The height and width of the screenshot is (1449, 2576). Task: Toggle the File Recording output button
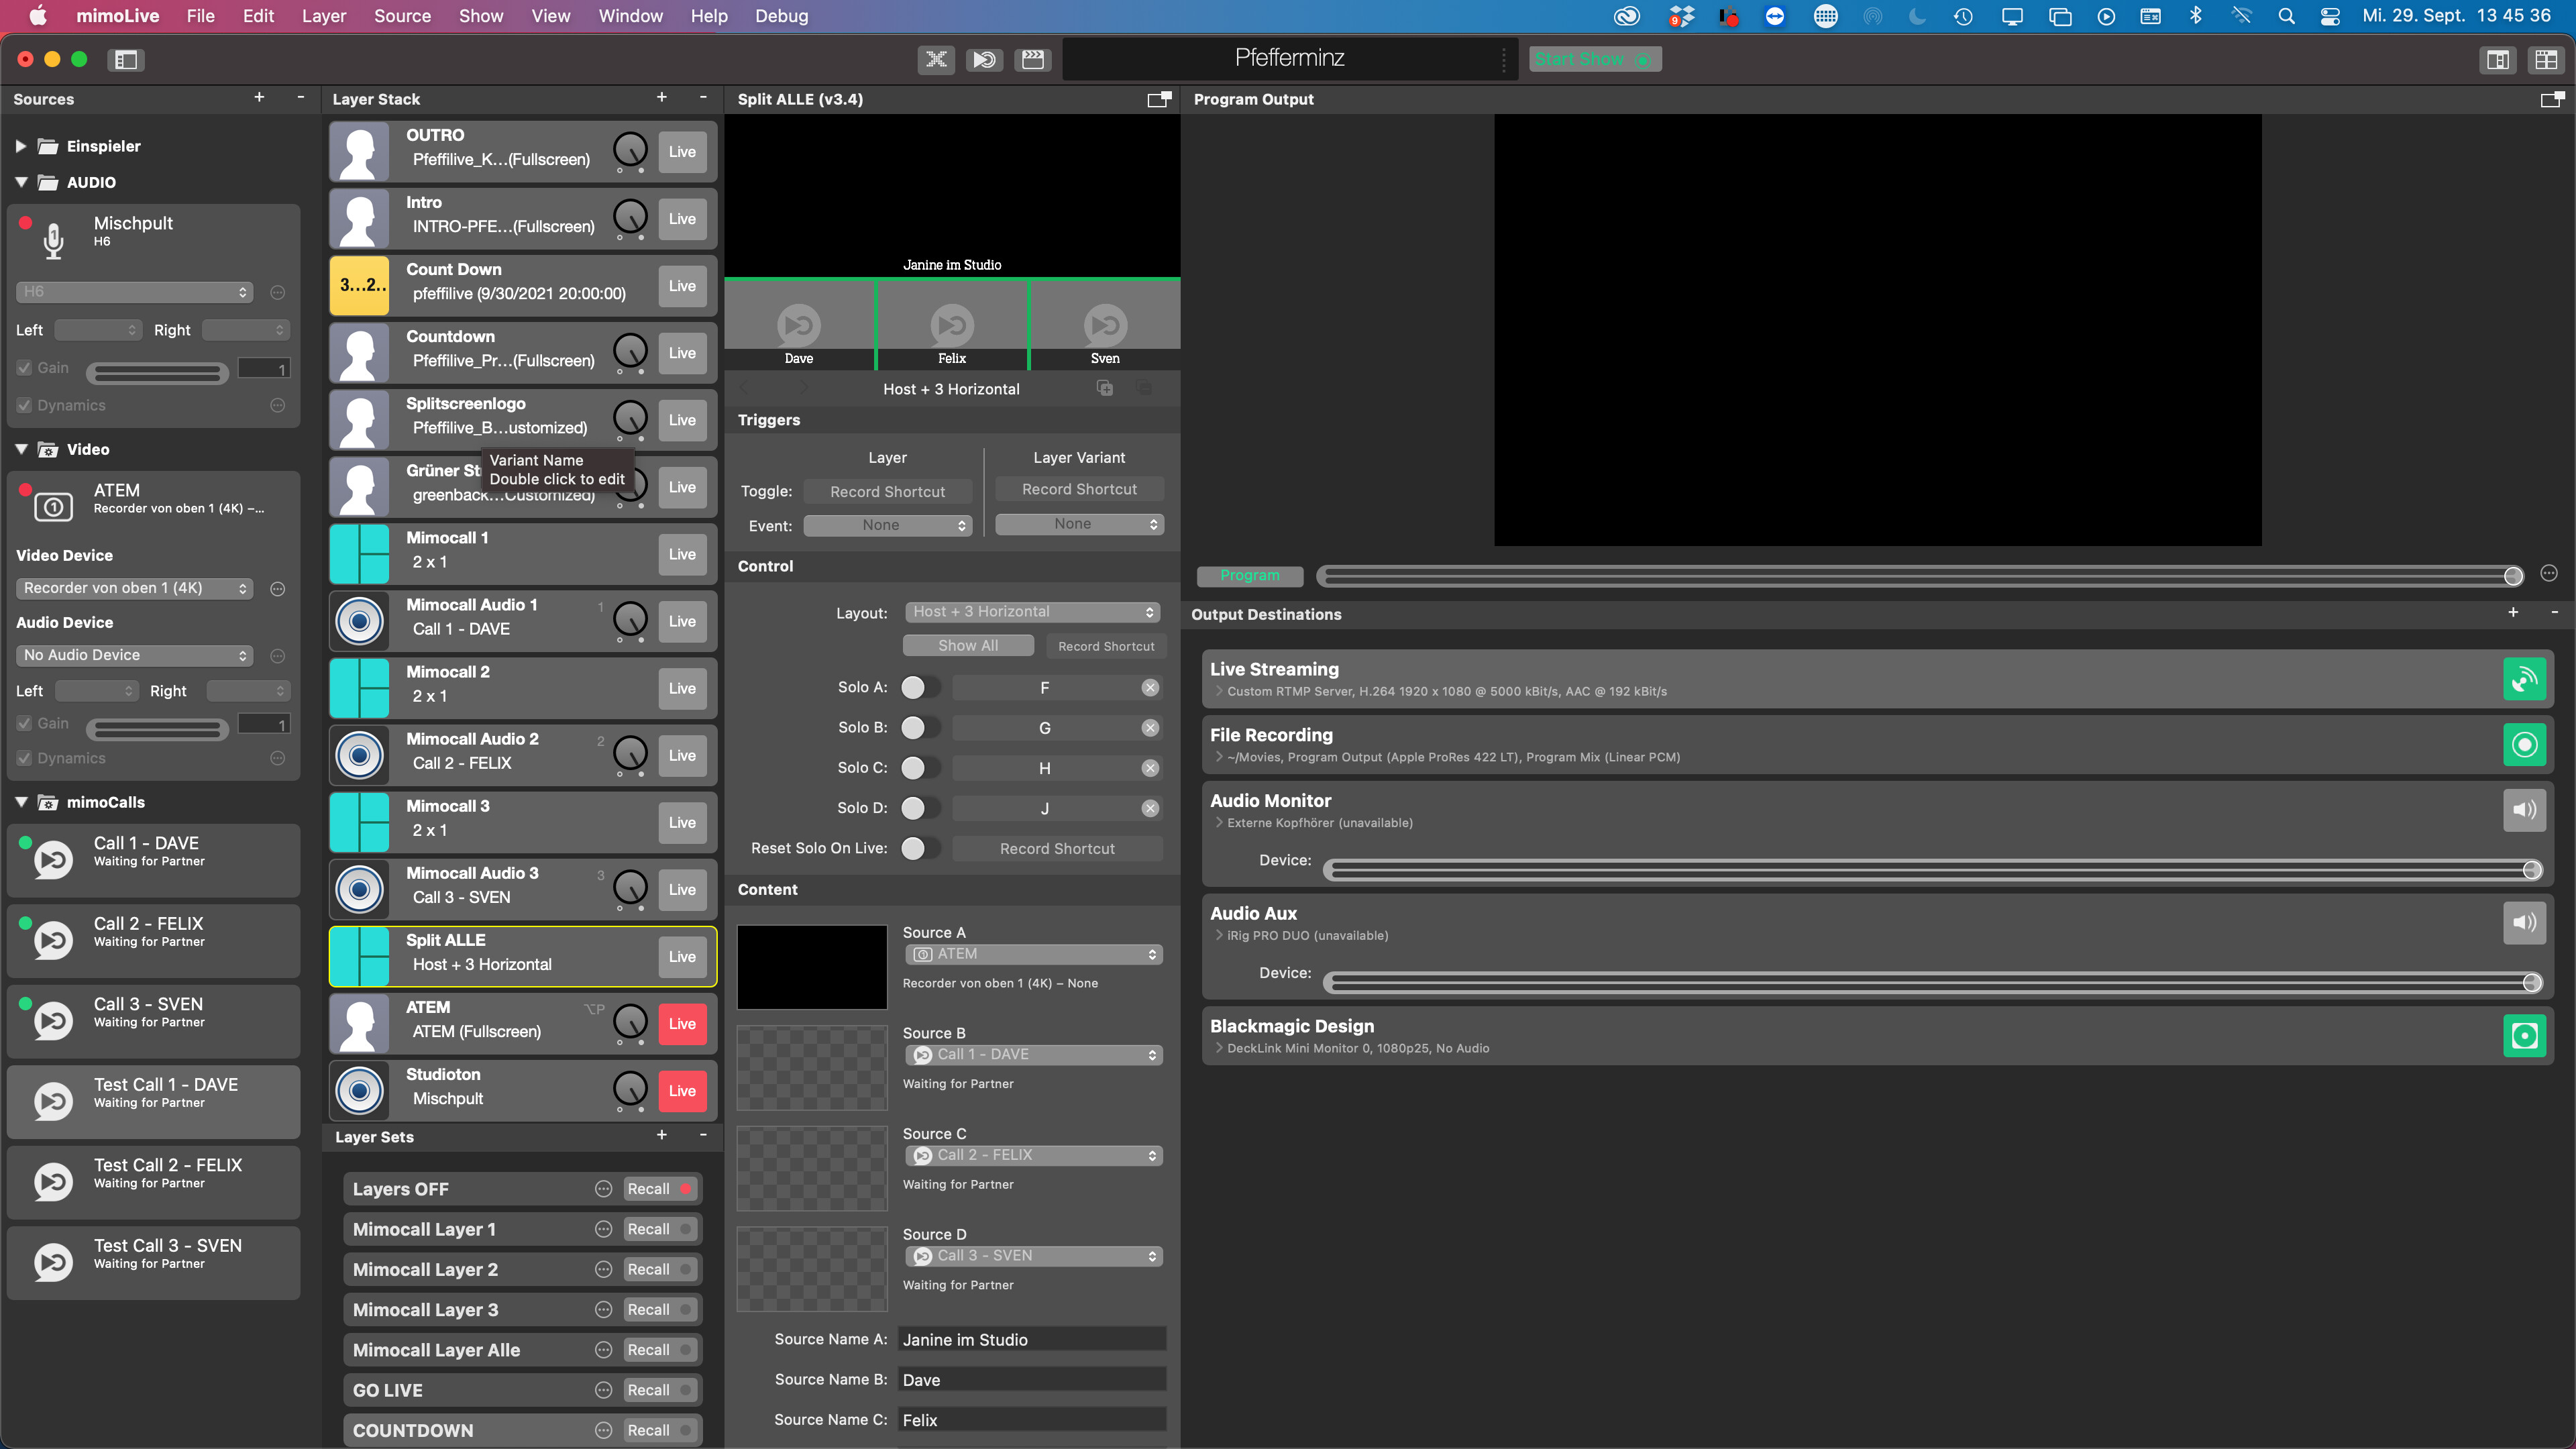pos(2524,745)
